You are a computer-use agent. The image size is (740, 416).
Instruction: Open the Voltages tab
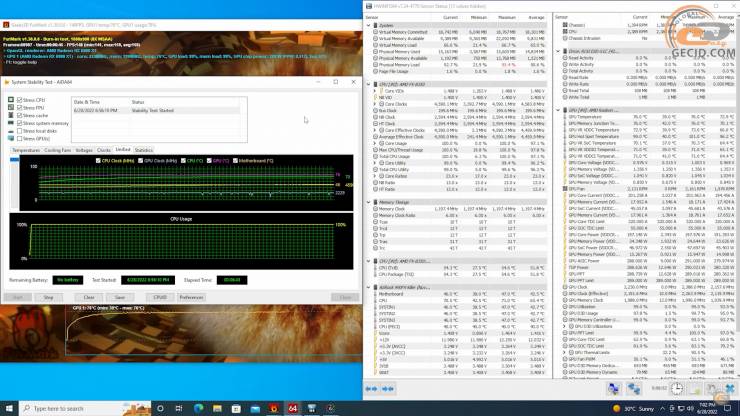pos(84,150)
